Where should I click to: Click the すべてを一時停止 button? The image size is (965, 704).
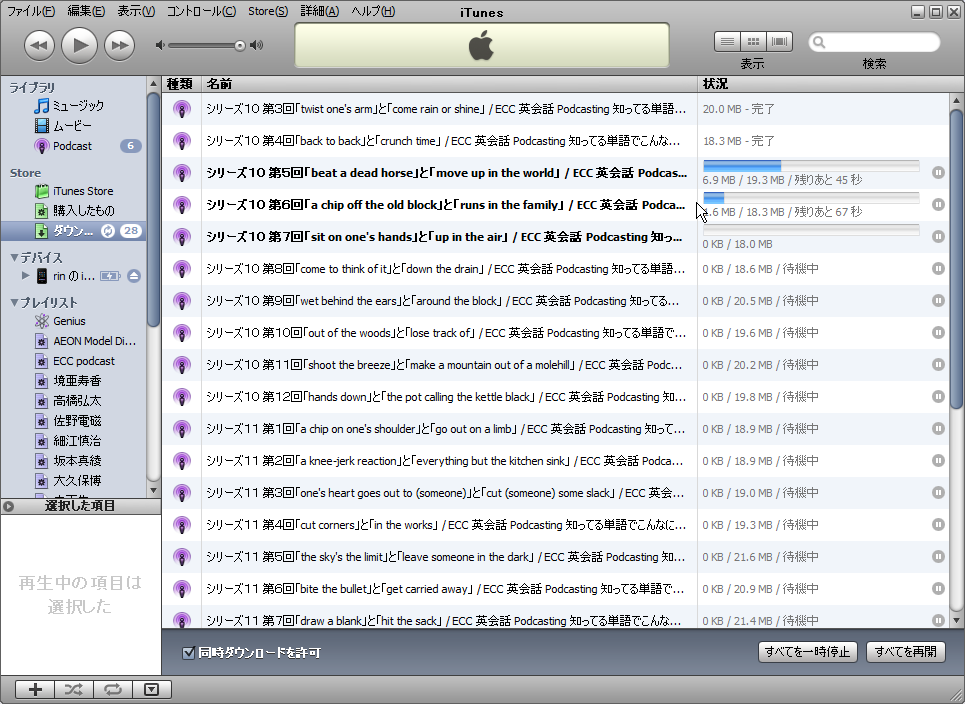[x=807, y=652]
